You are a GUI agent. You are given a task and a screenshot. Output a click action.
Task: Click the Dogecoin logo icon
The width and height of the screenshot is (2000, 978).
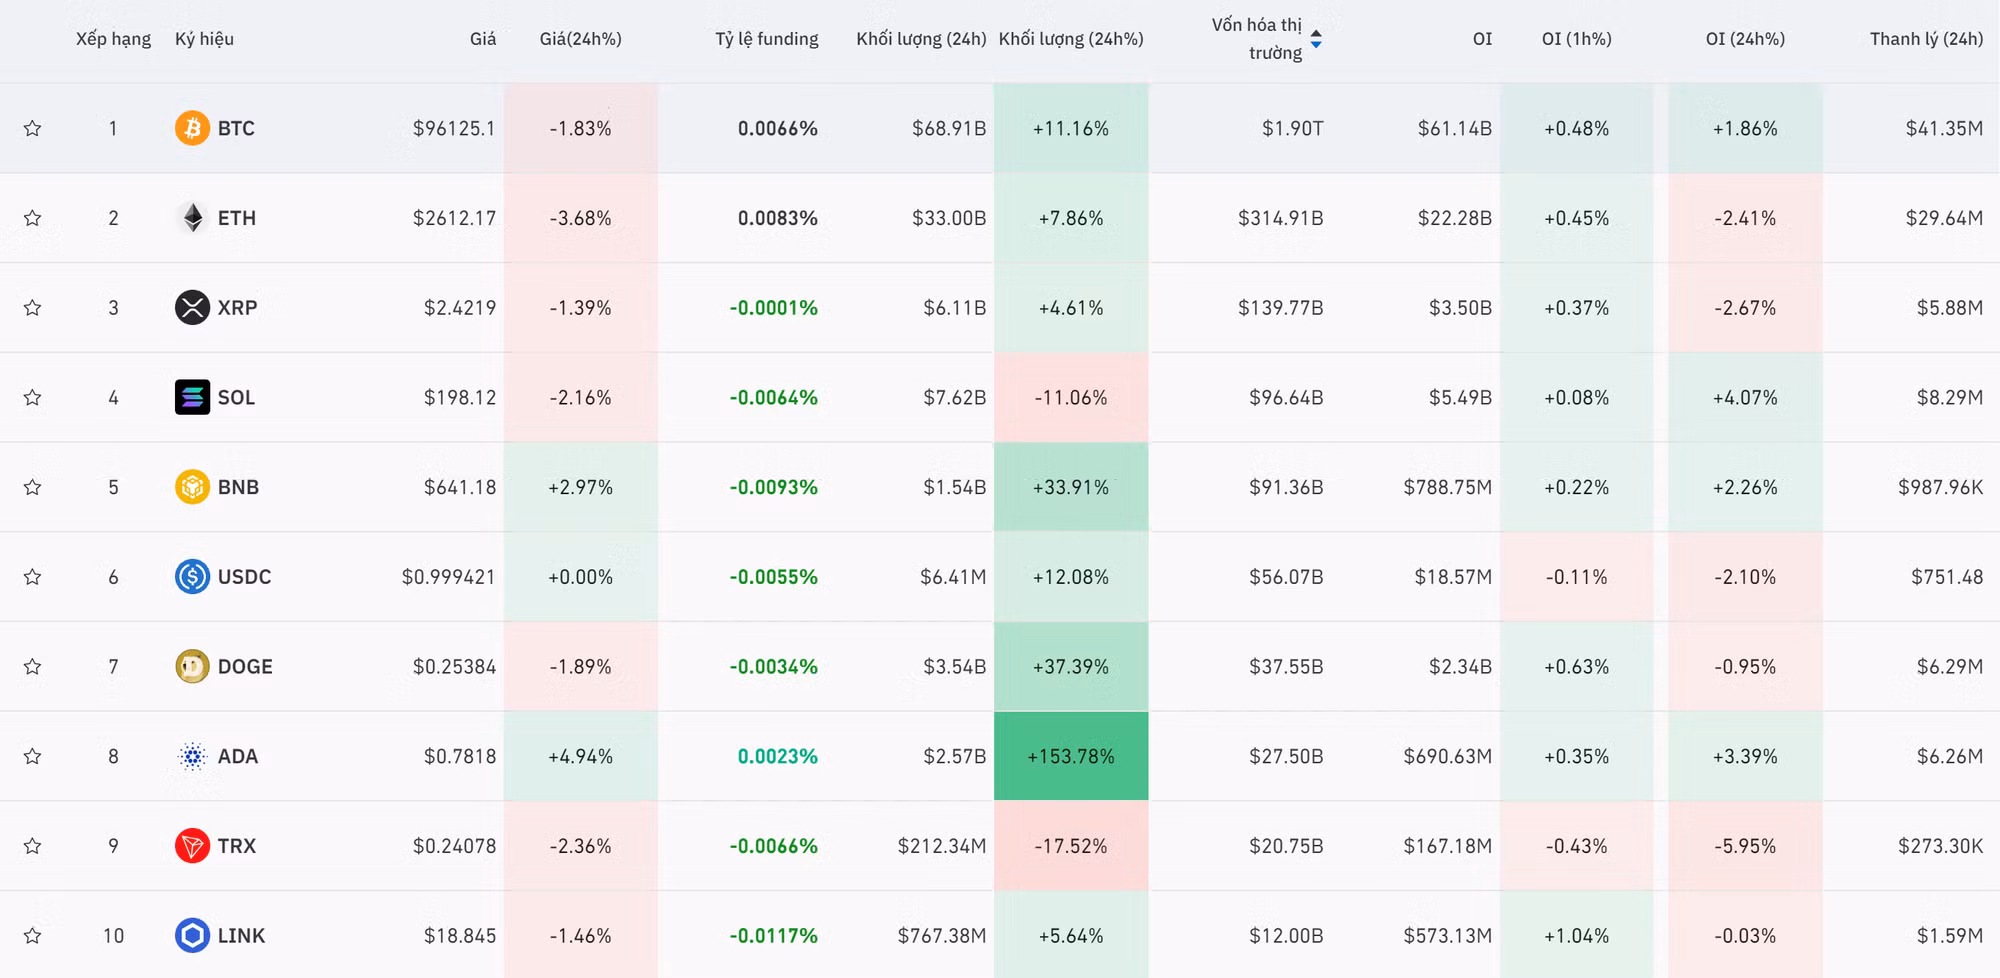pos(192,666)
